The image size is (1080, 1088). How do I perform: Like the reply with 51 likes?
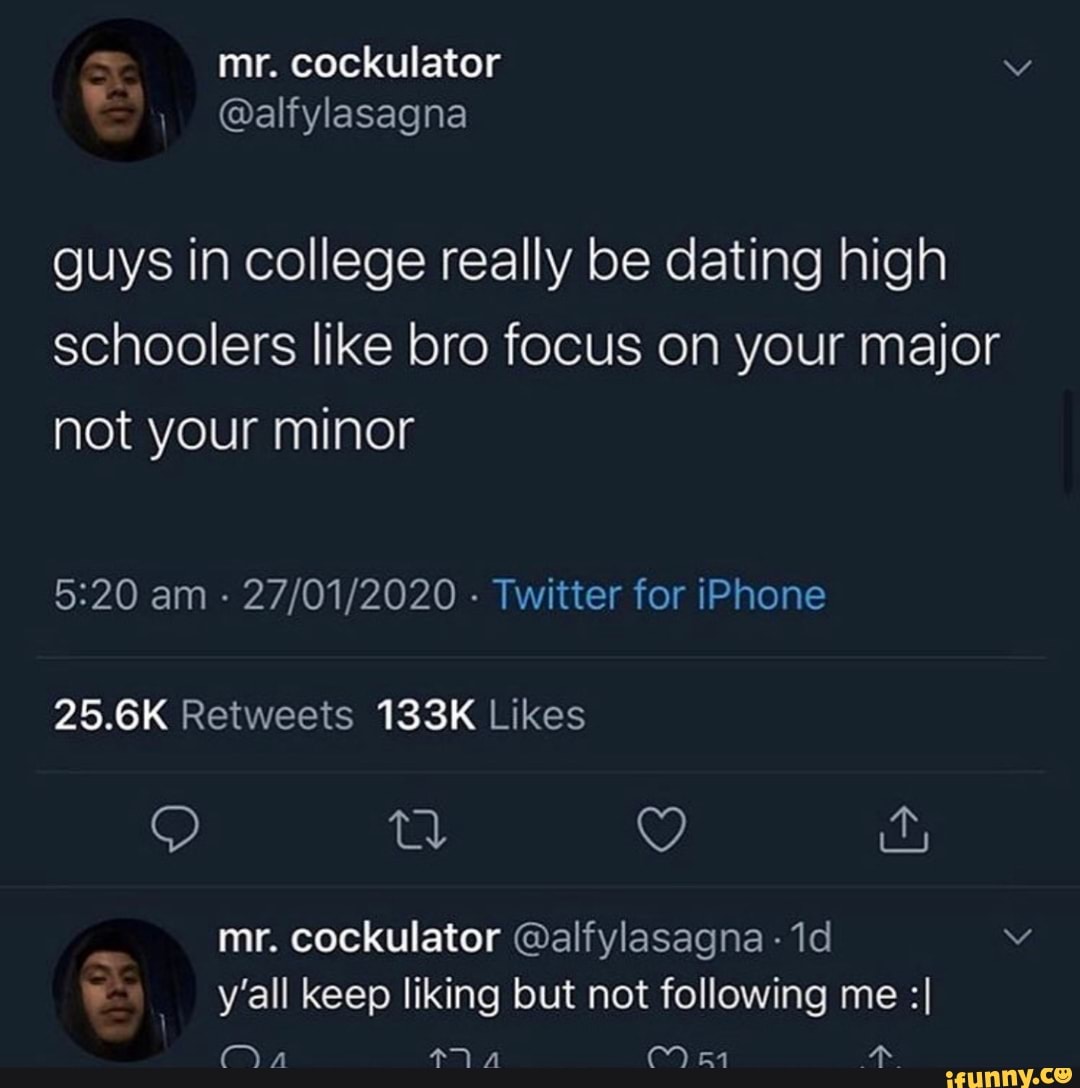(x=687, y=1057)
